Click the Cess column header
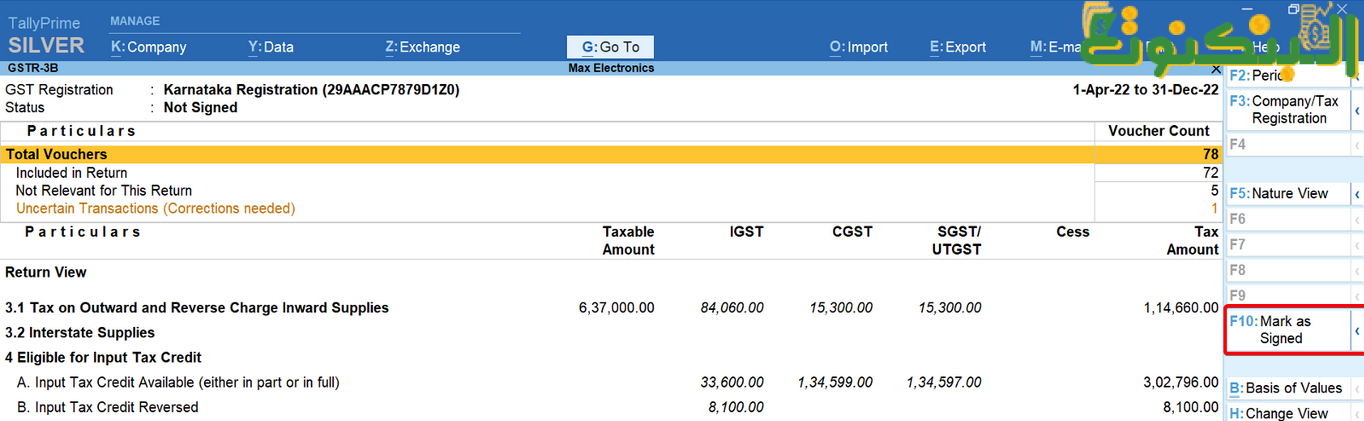 (1073, 231)
